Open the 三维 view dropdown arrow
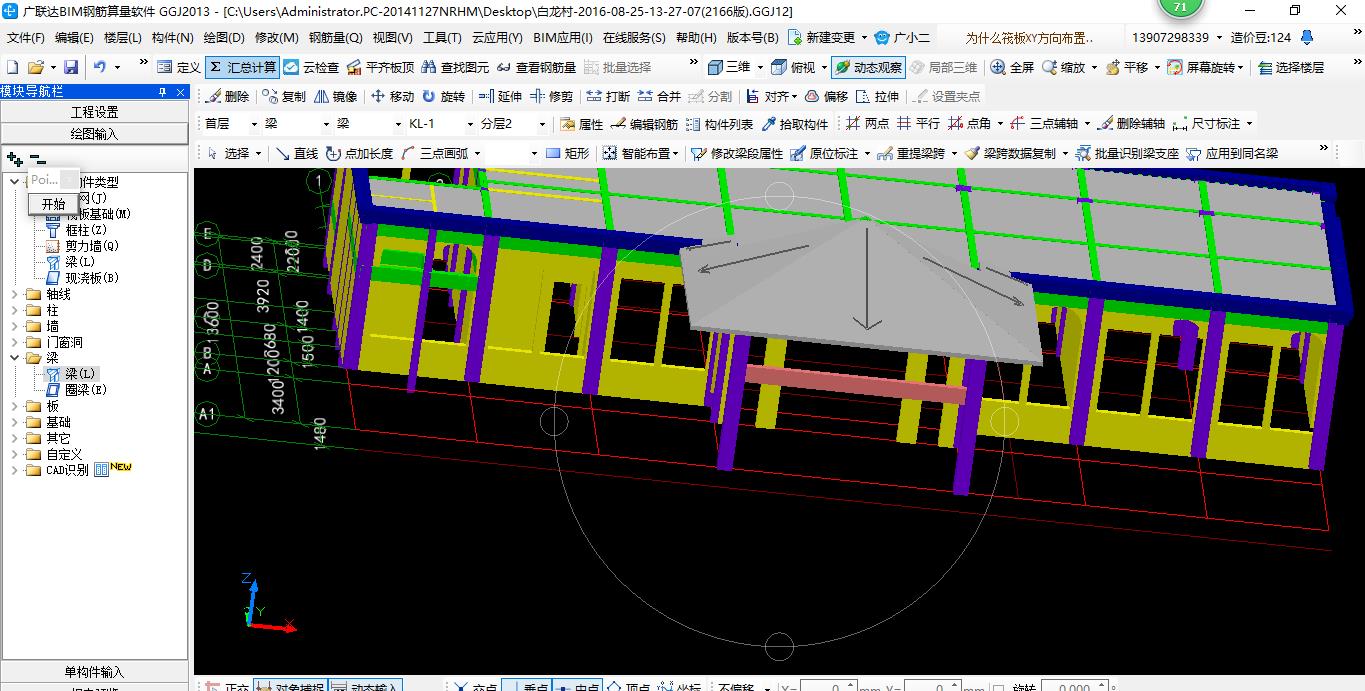The image size is (1365, 691). pyautogui.click(x=760, y=67)
